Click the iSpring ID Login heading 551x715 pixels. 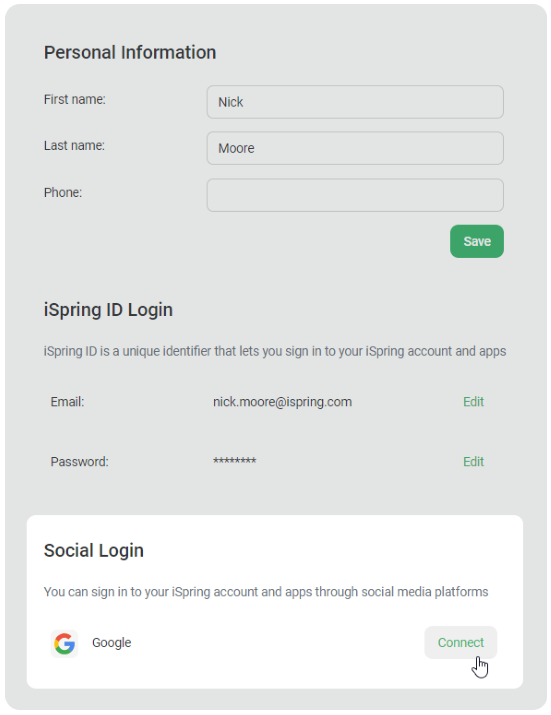(x=108, y=310)
